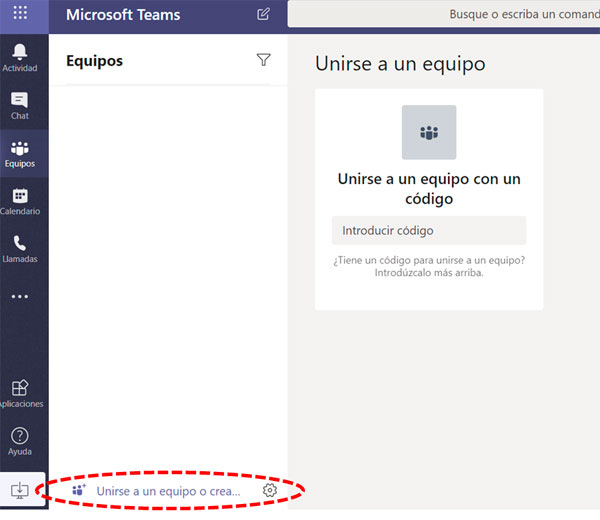Click the Equipos panel heading
Screen dimensions: 600x520
(x=95, y=61)
